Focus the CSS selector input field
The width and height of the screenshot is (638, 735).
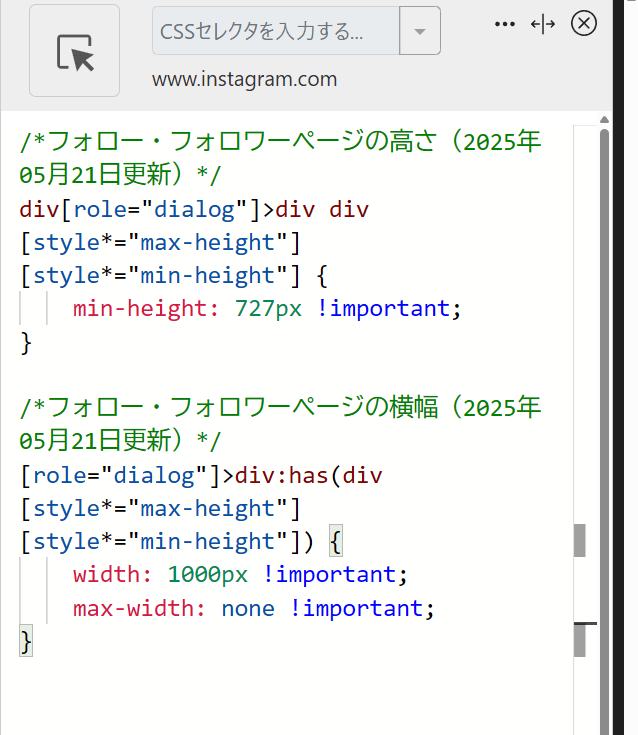coord(276,31)
